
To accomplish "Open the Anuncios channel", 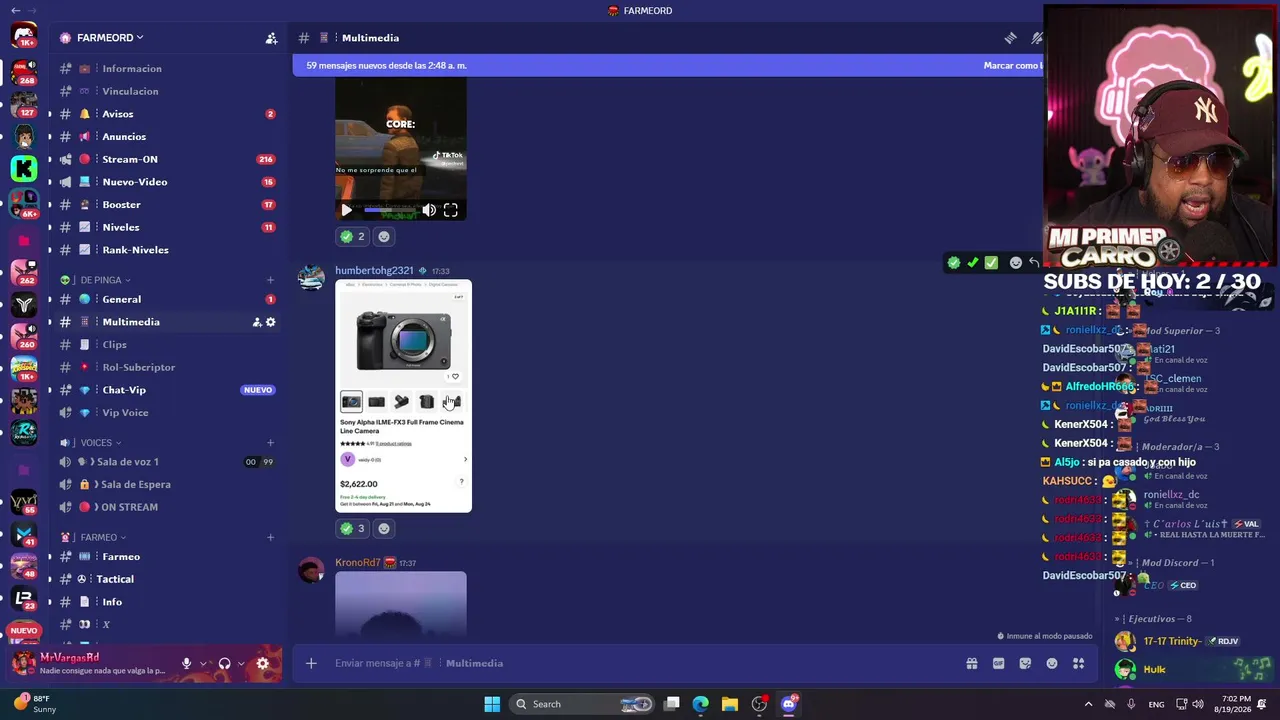I will tap(167, 136).
